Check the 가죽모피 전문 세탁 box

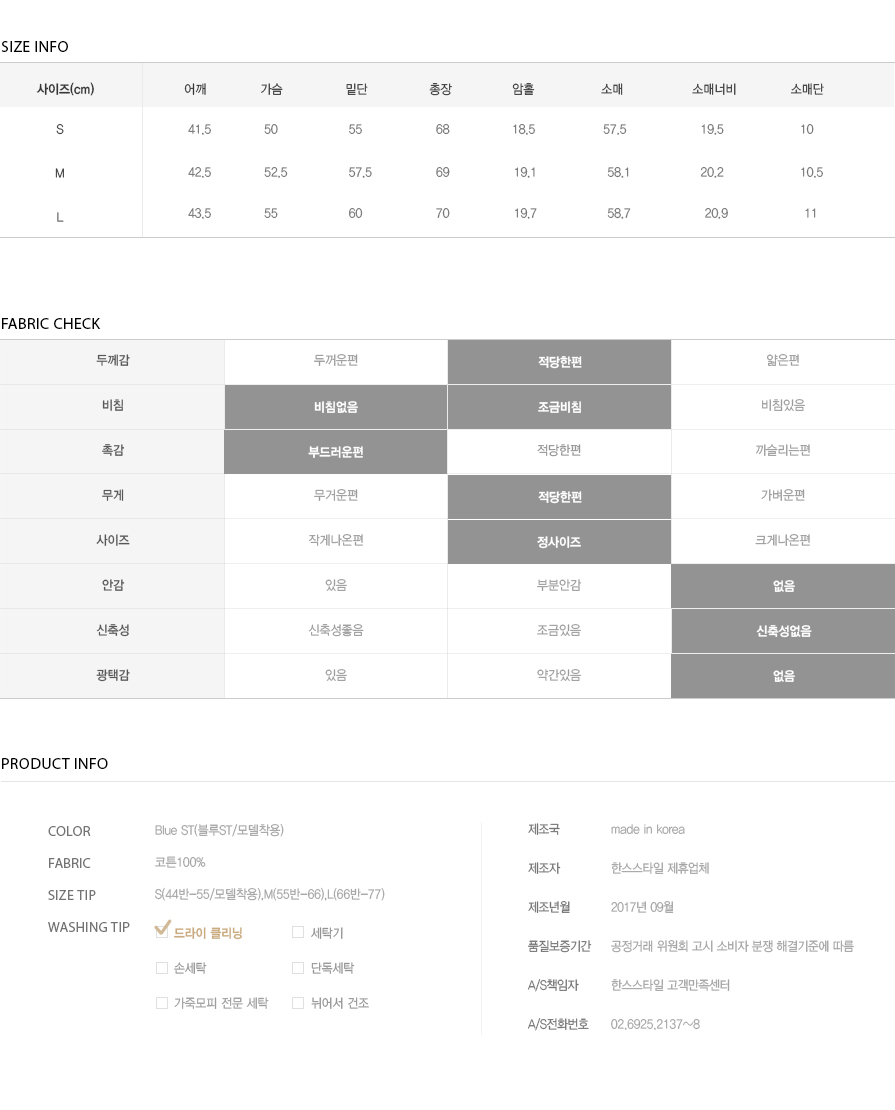[162, 1003]
